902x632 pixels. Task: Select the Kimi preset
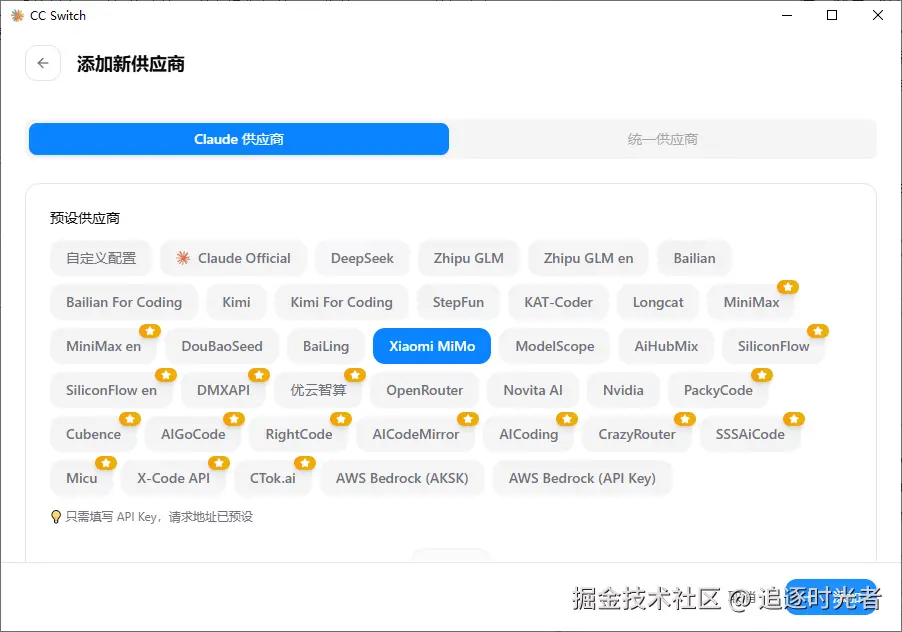pos(236,302)
